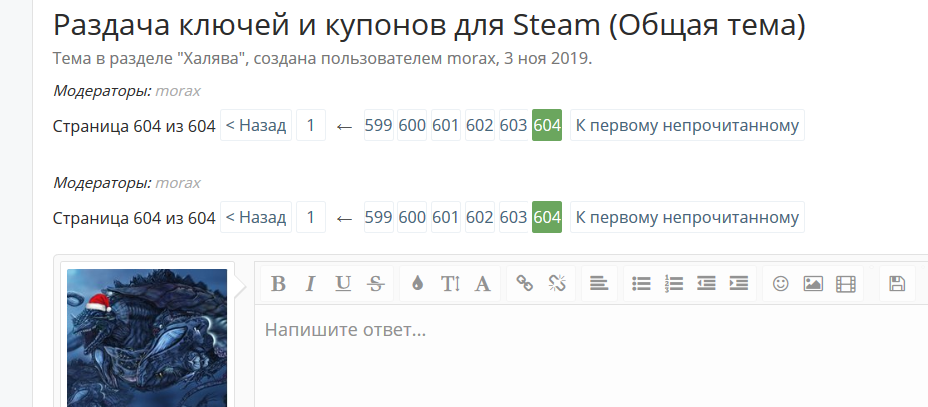This screenshot has width=928, height=407.
Task: Insert a numbered list
Action: (x=674, y=284)
